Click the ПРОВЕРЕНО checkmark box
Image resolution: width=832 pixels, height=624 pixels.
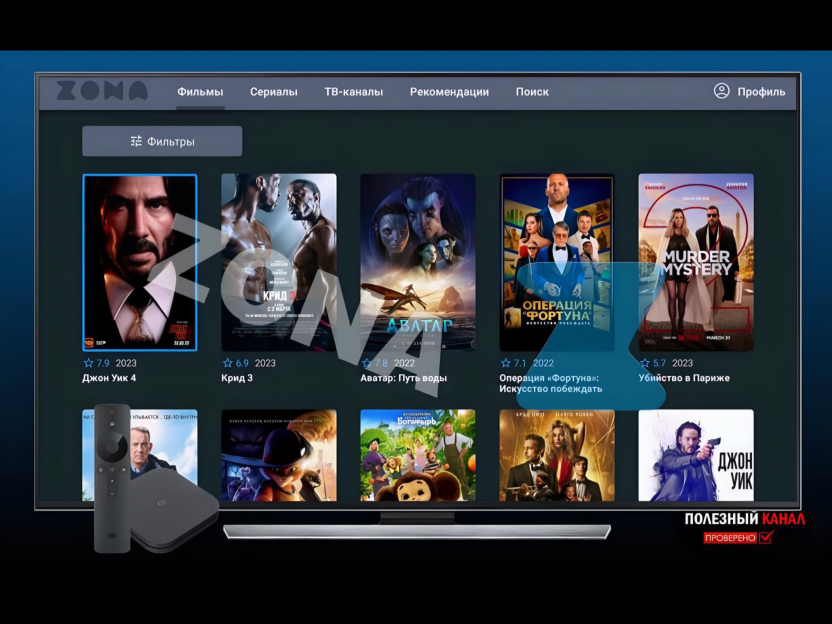point(766,537)
